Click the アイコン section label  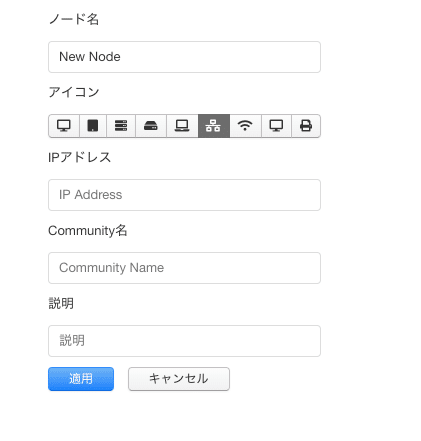pos(74,92)
